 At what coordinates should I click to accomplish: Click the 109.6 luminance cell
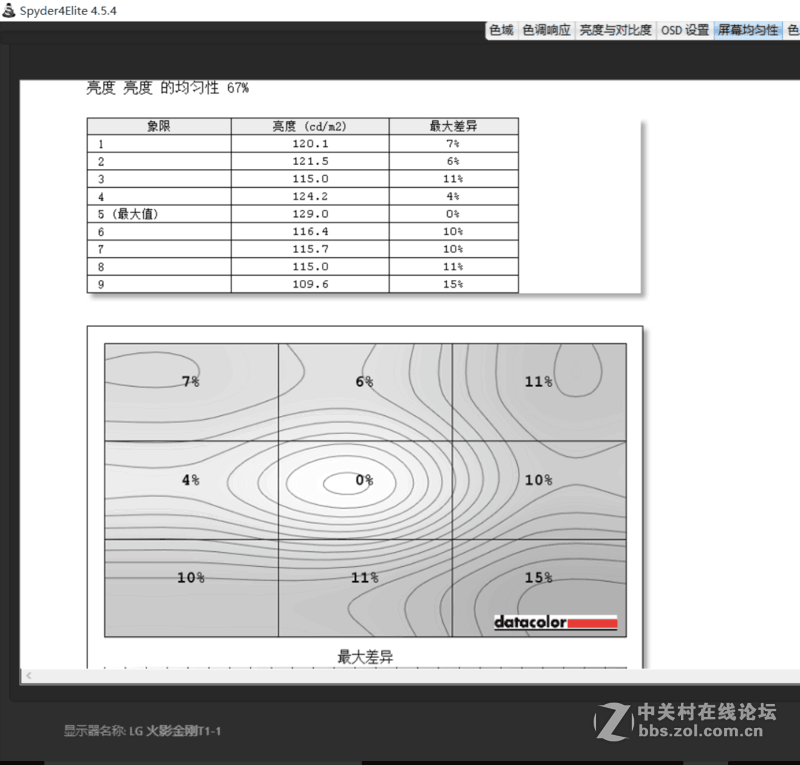coord(310,284)
